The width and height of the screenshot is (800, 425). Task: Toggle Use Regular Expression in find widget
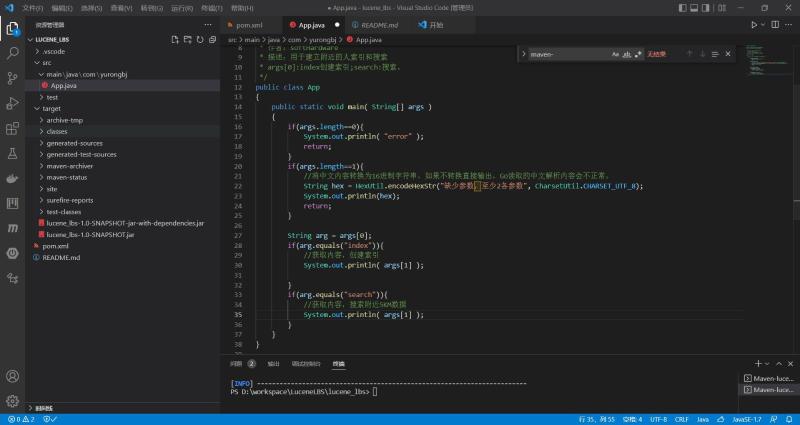click(638, 54)
